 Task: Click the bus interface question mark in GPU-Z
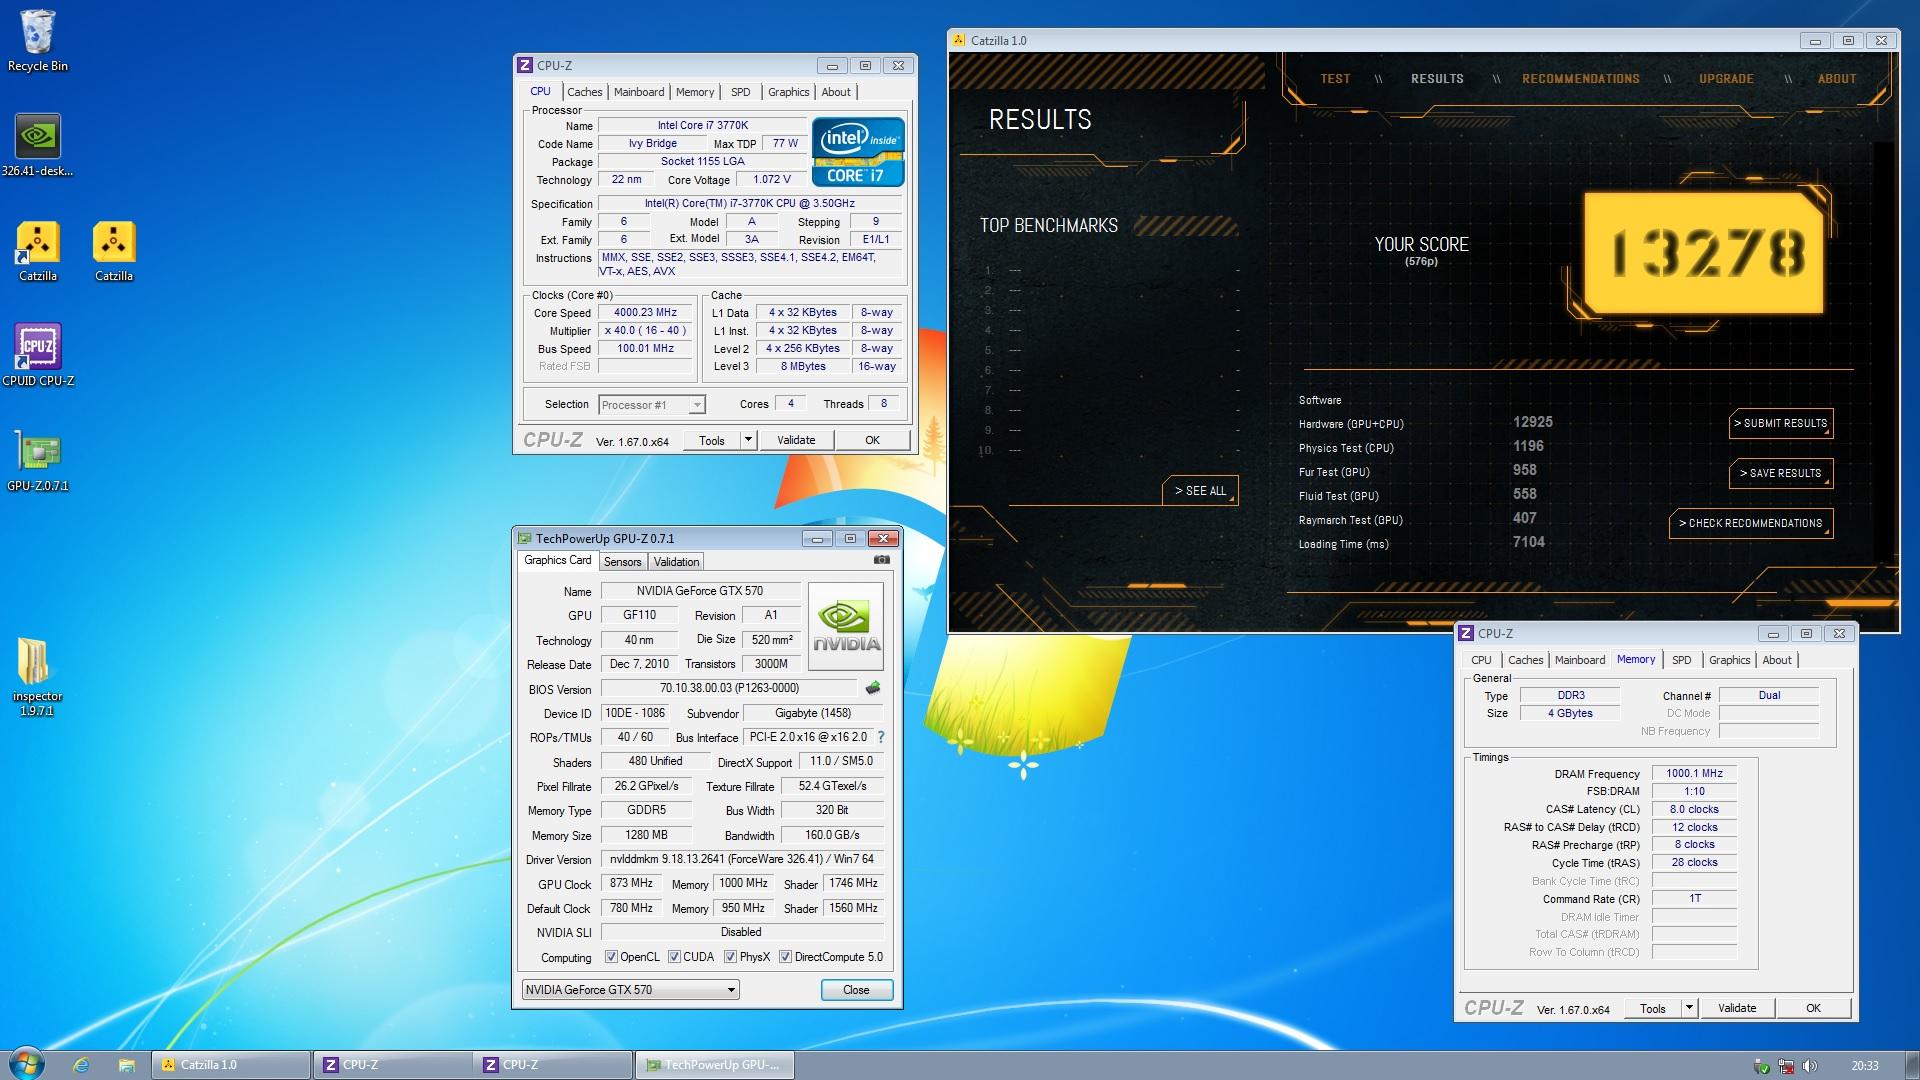(x=880, y=737)
